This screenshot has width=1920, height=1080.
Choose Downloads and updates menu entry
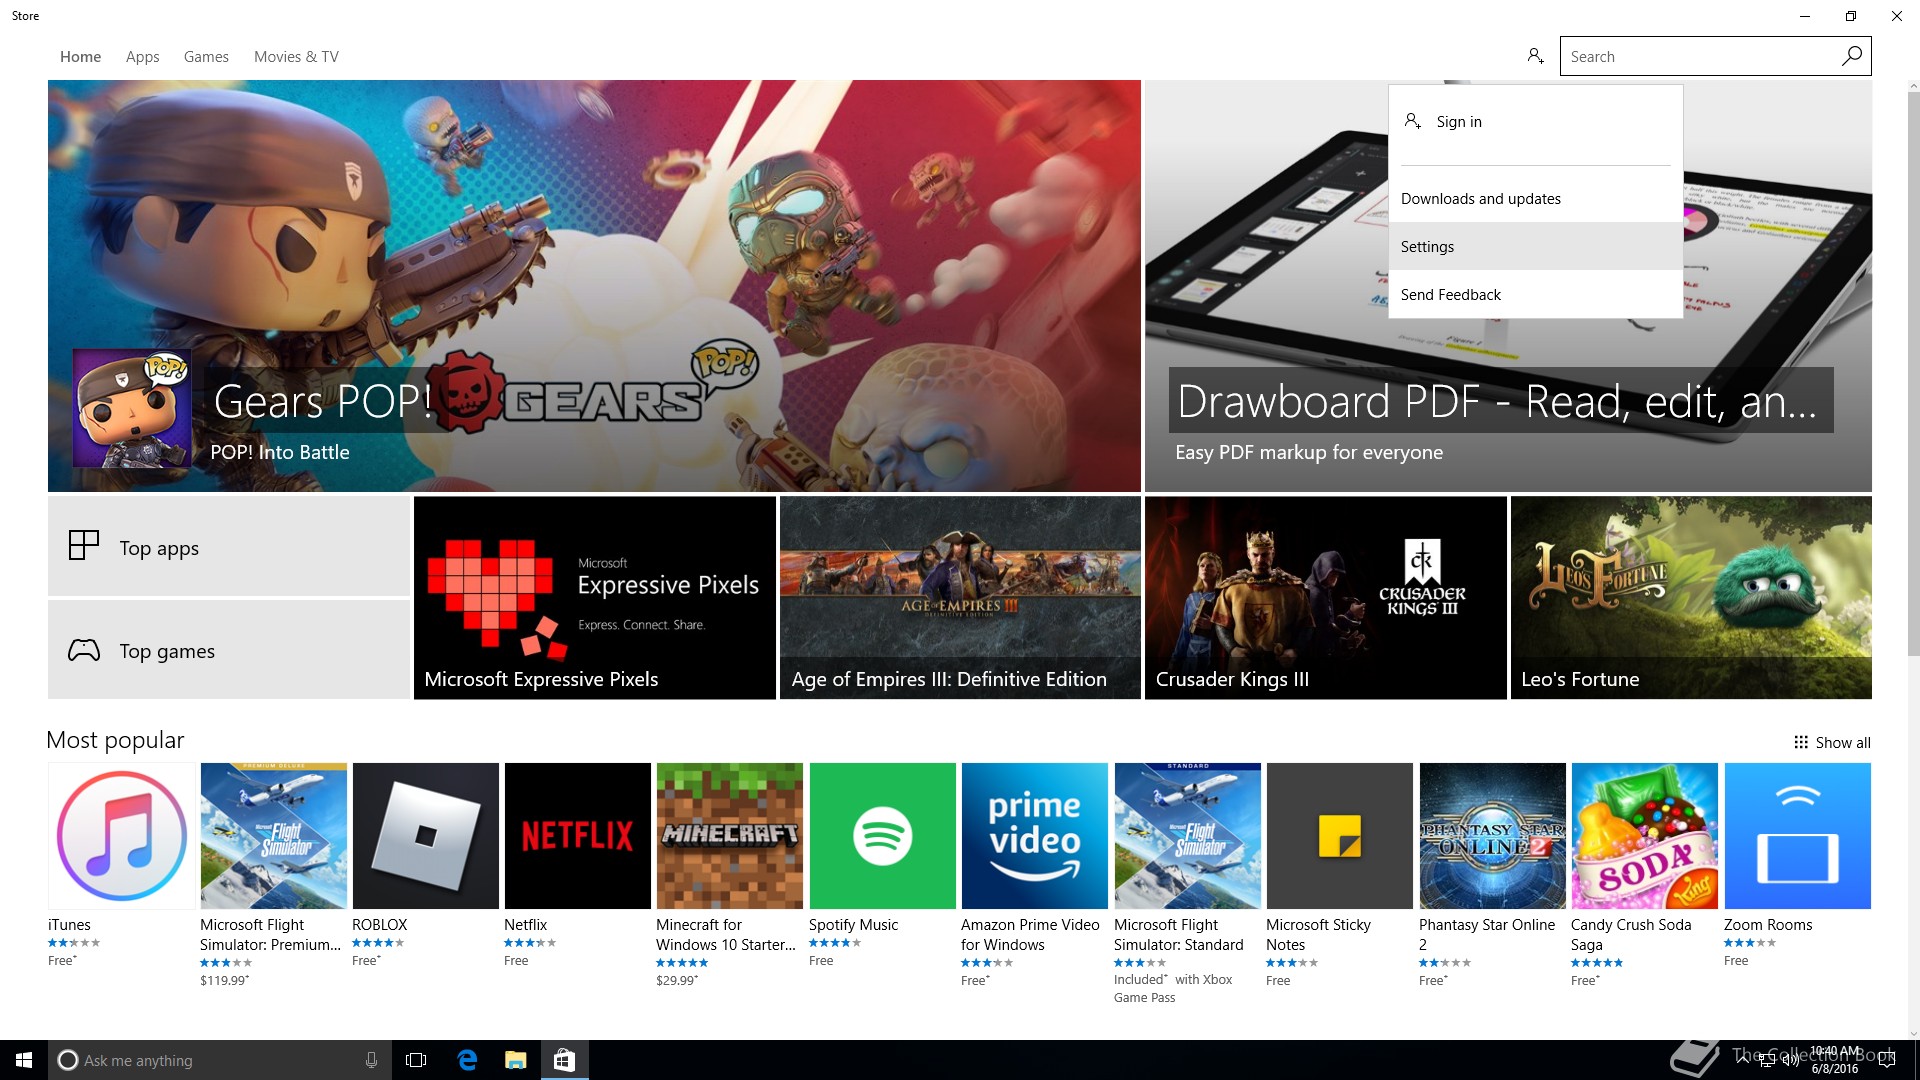tap(1535, 198)
